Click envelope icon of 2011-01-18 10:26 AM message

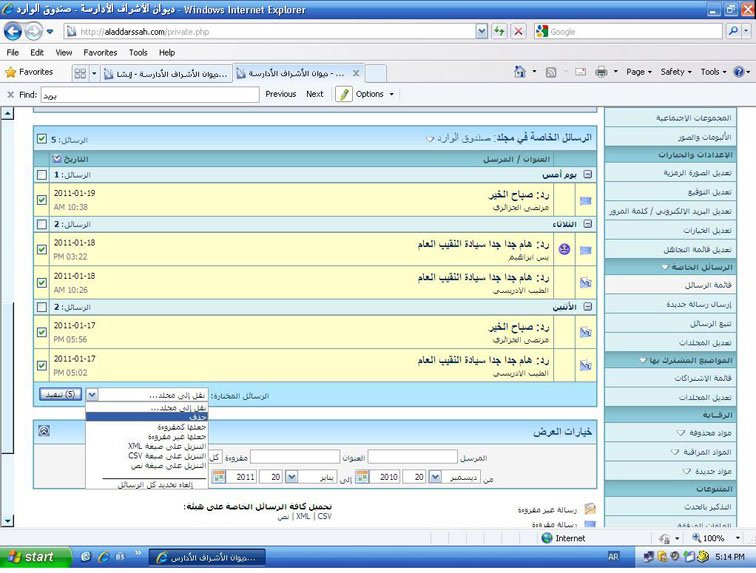click(x=585, y=283)
